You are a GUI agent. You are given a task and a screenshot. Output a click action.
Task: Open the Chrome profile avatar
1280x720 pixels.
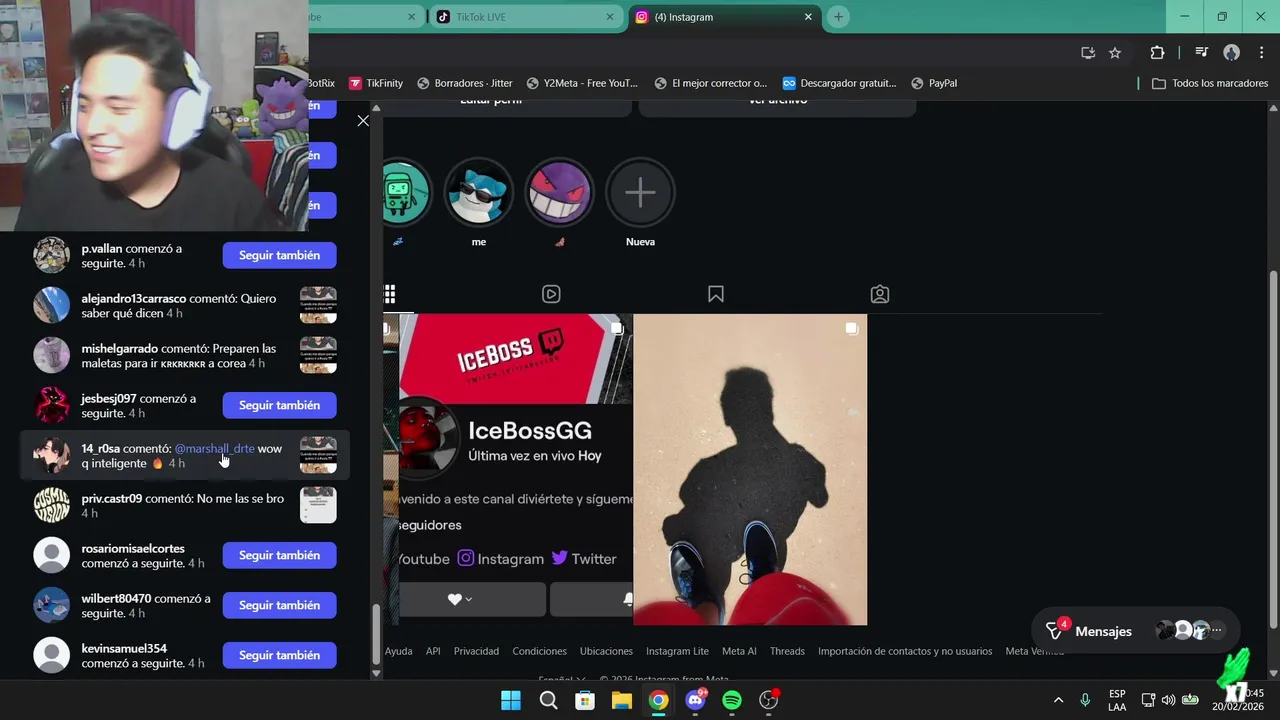1232,53
